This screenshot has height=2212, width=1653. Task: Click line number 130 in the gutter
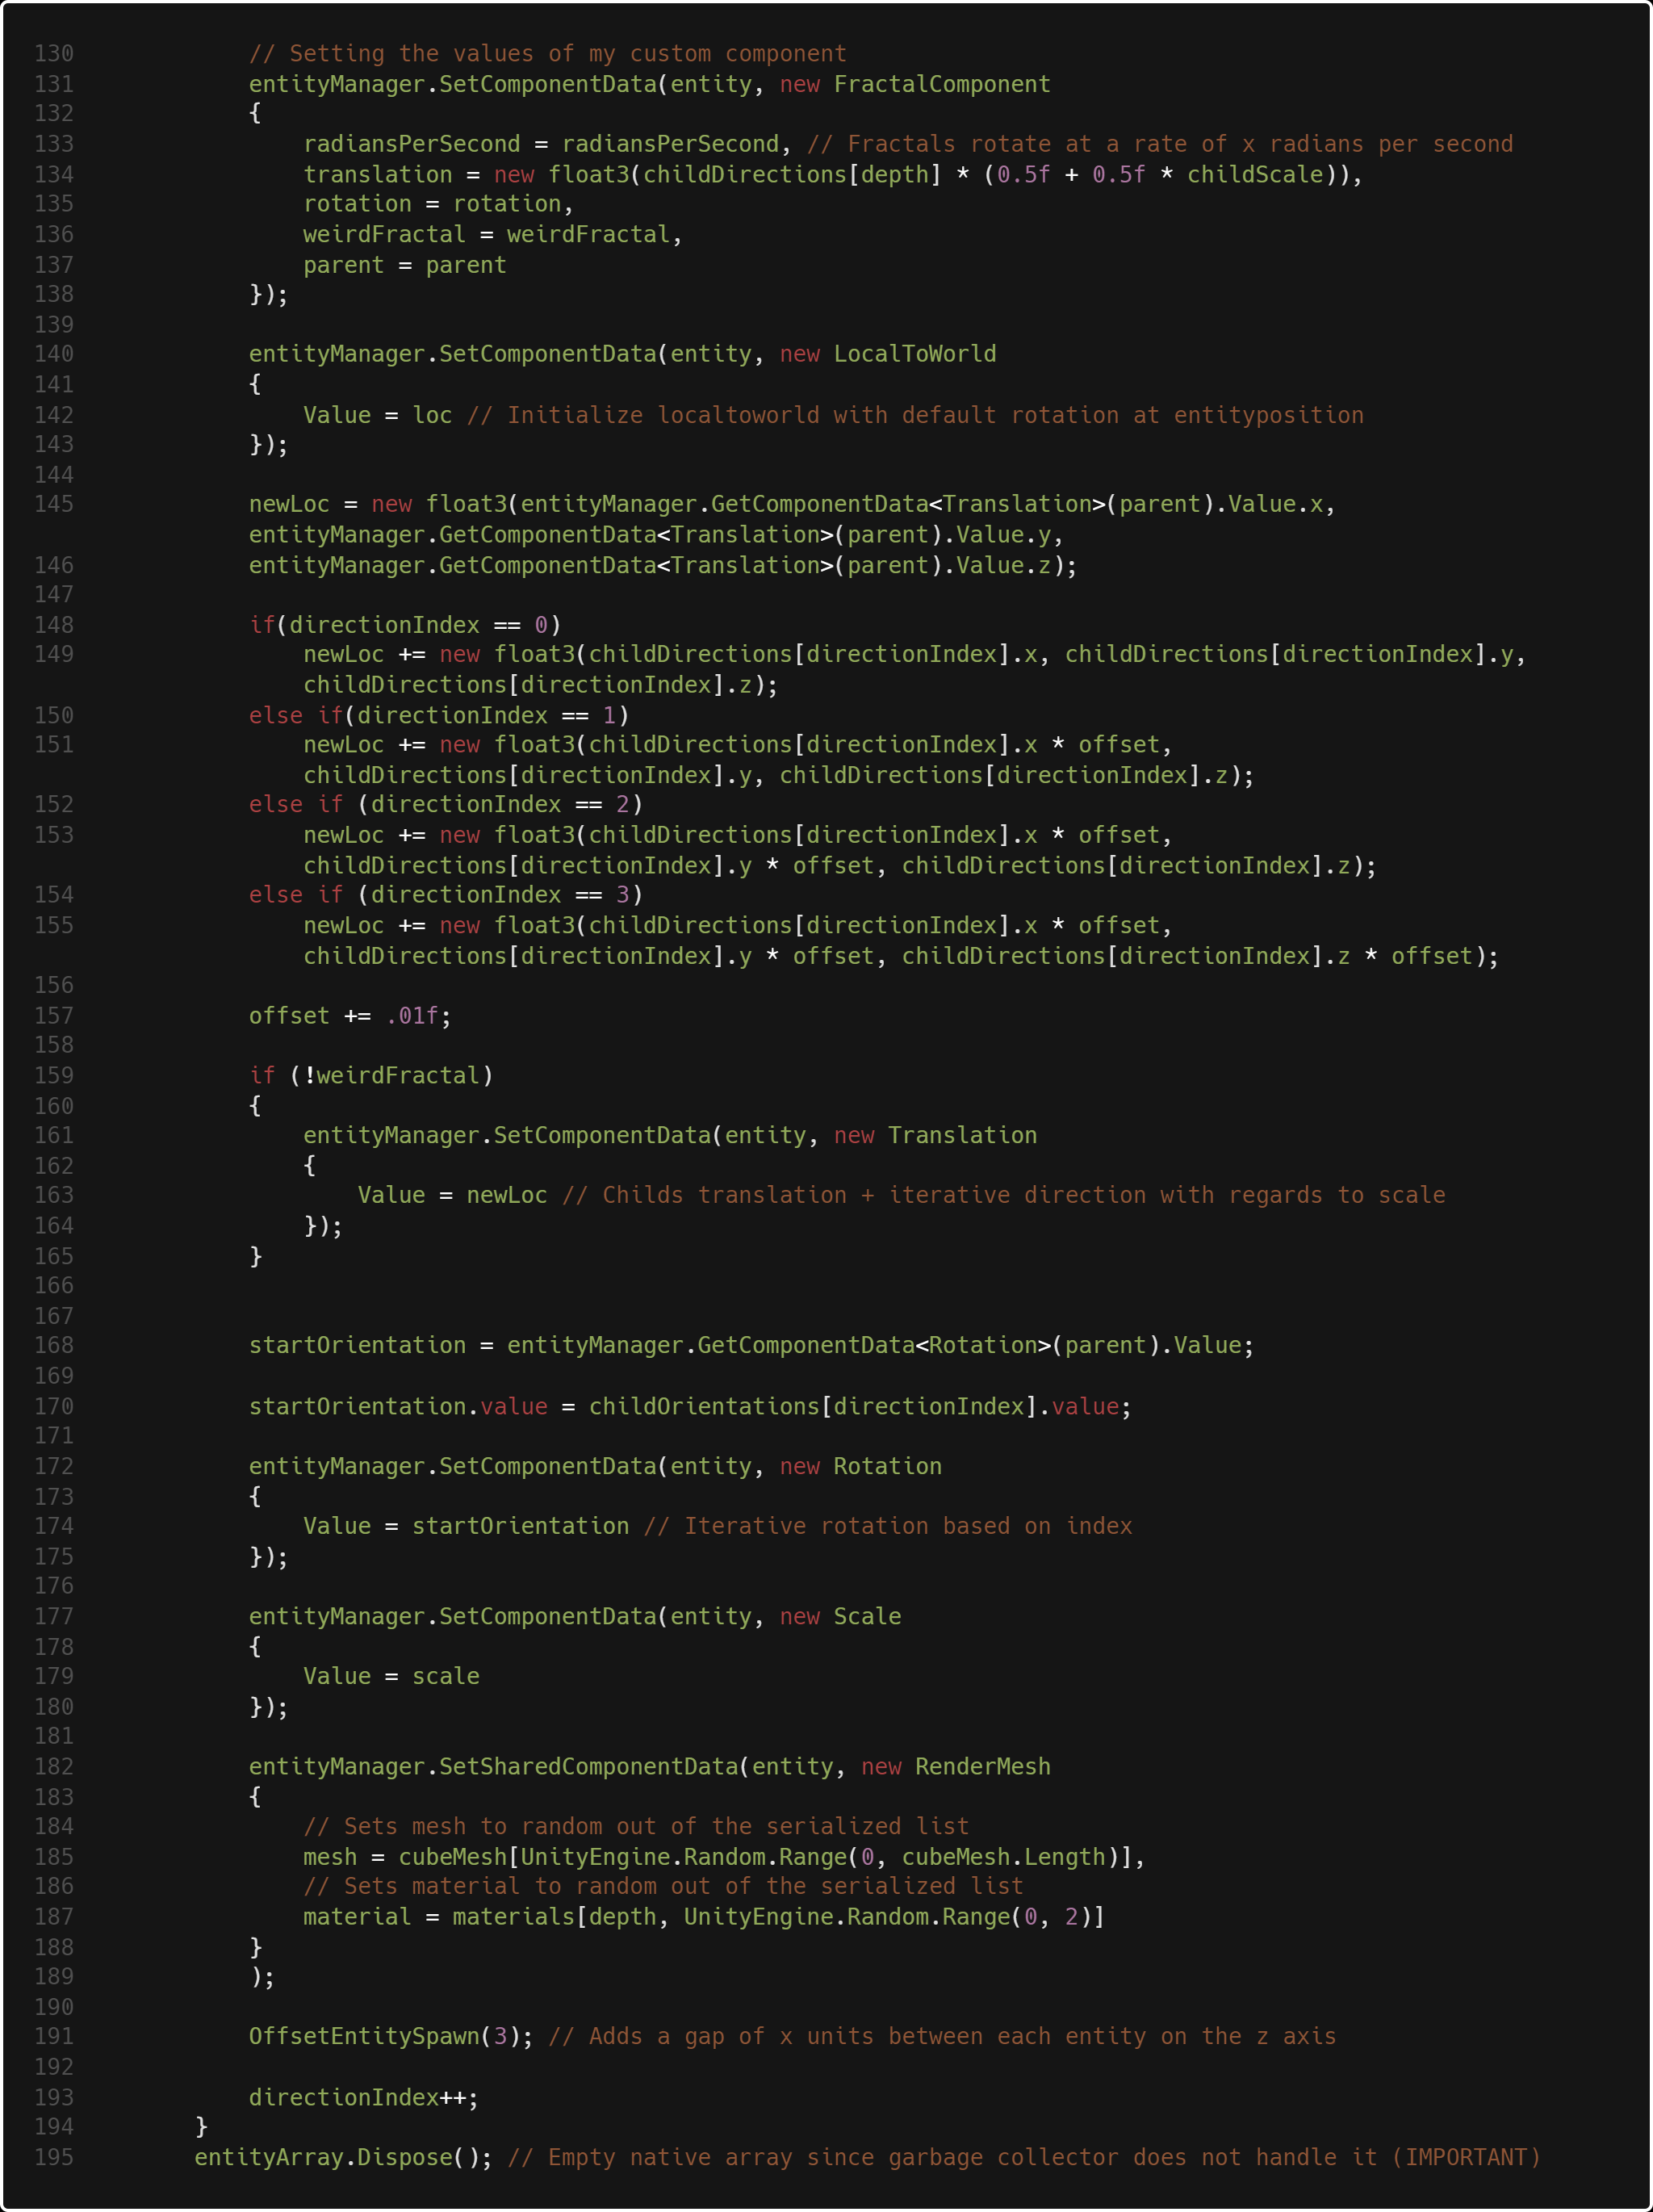click(54, 54)
